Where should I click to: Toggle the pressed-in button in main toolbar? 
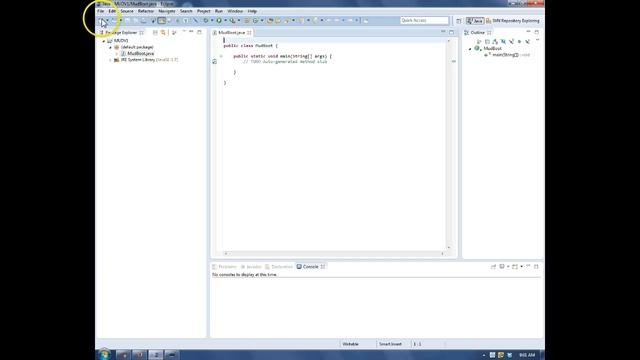162,20
